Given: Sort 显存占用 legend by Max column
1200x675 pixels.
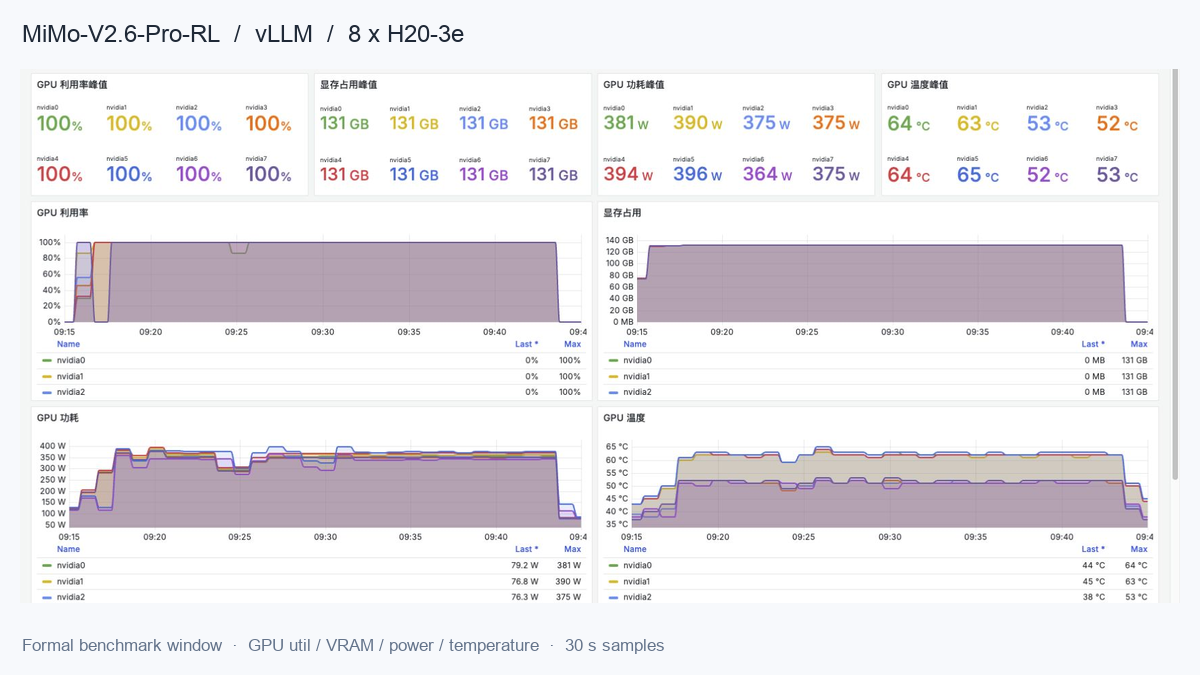Looking at the screenshot, I should coord(1139,344).
